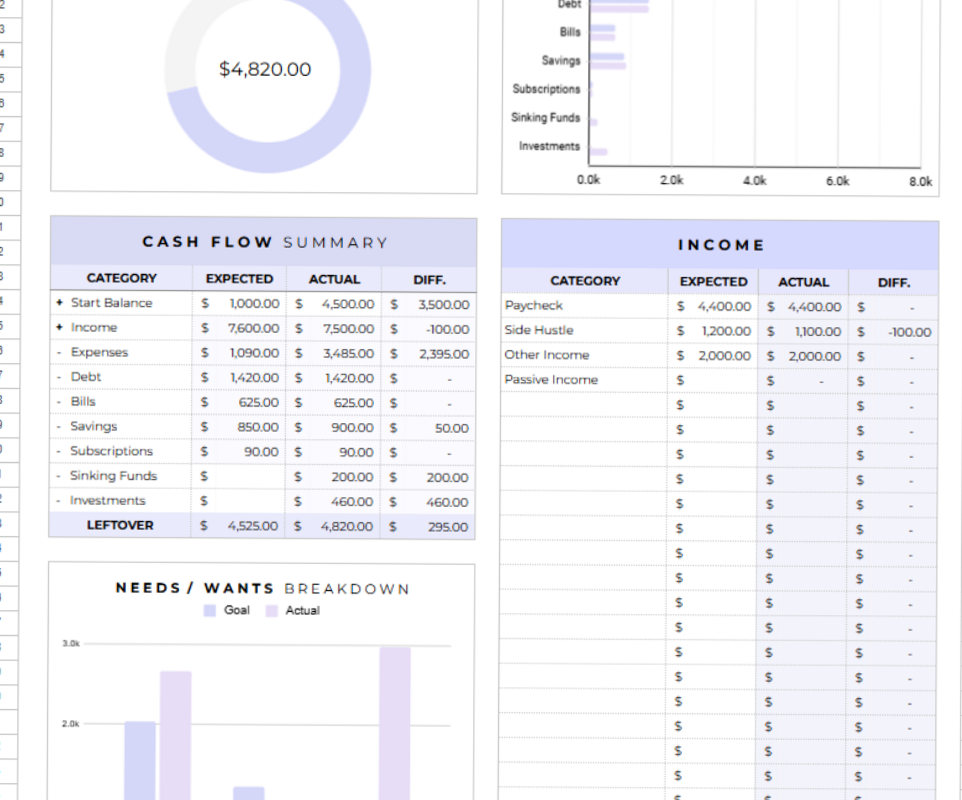Click the Goal legend marker
Image resolution: width=962 pixels, height=800 pixels.
[x=209, y=610]
